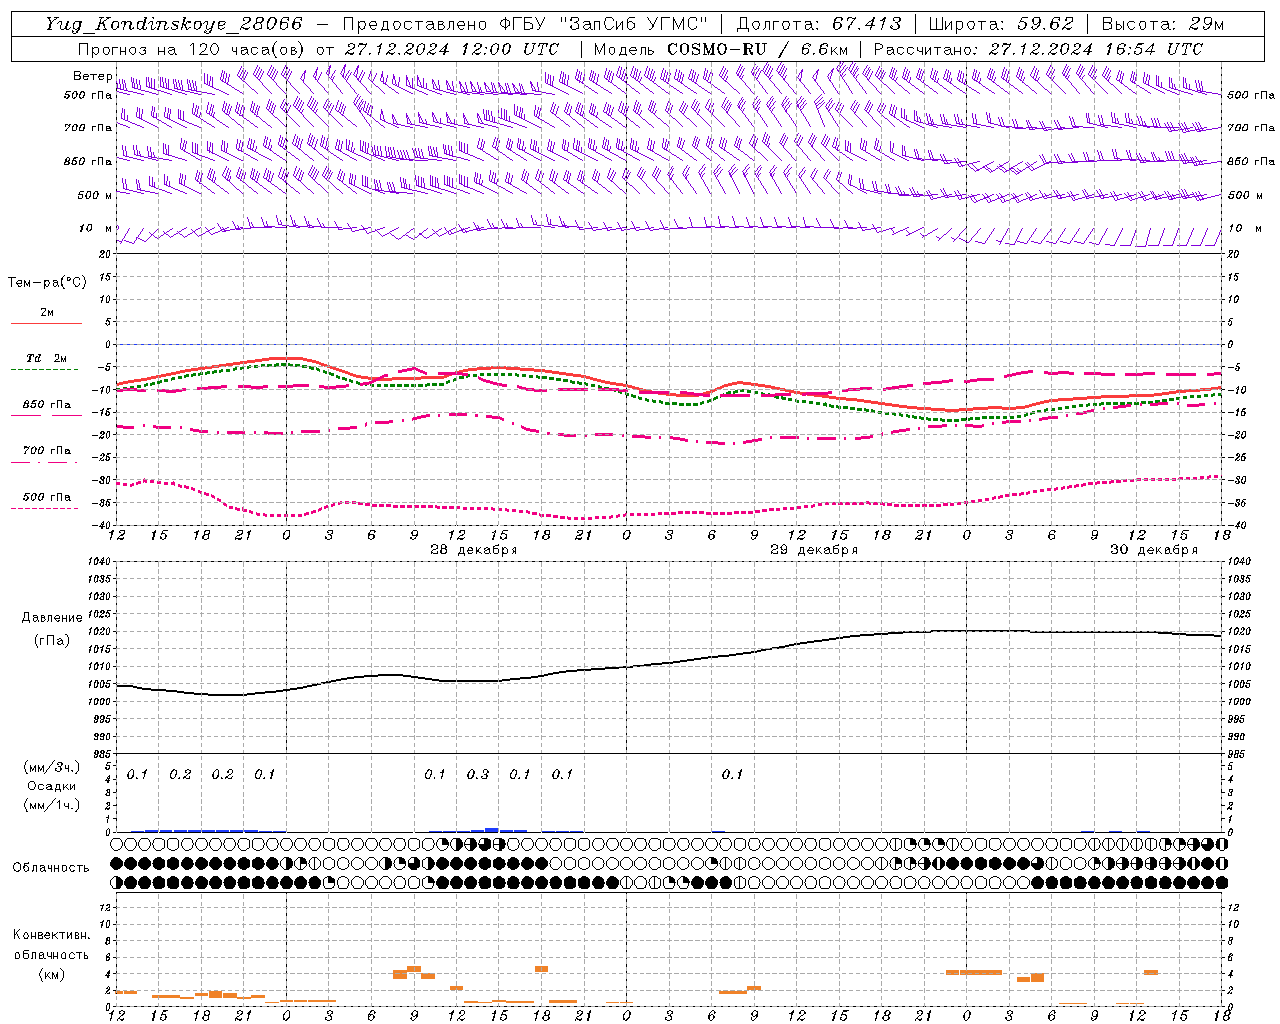Click the (мм/1ч.) precipitation unit label
1280x1024 pixels.
click(x=51, y=805)
